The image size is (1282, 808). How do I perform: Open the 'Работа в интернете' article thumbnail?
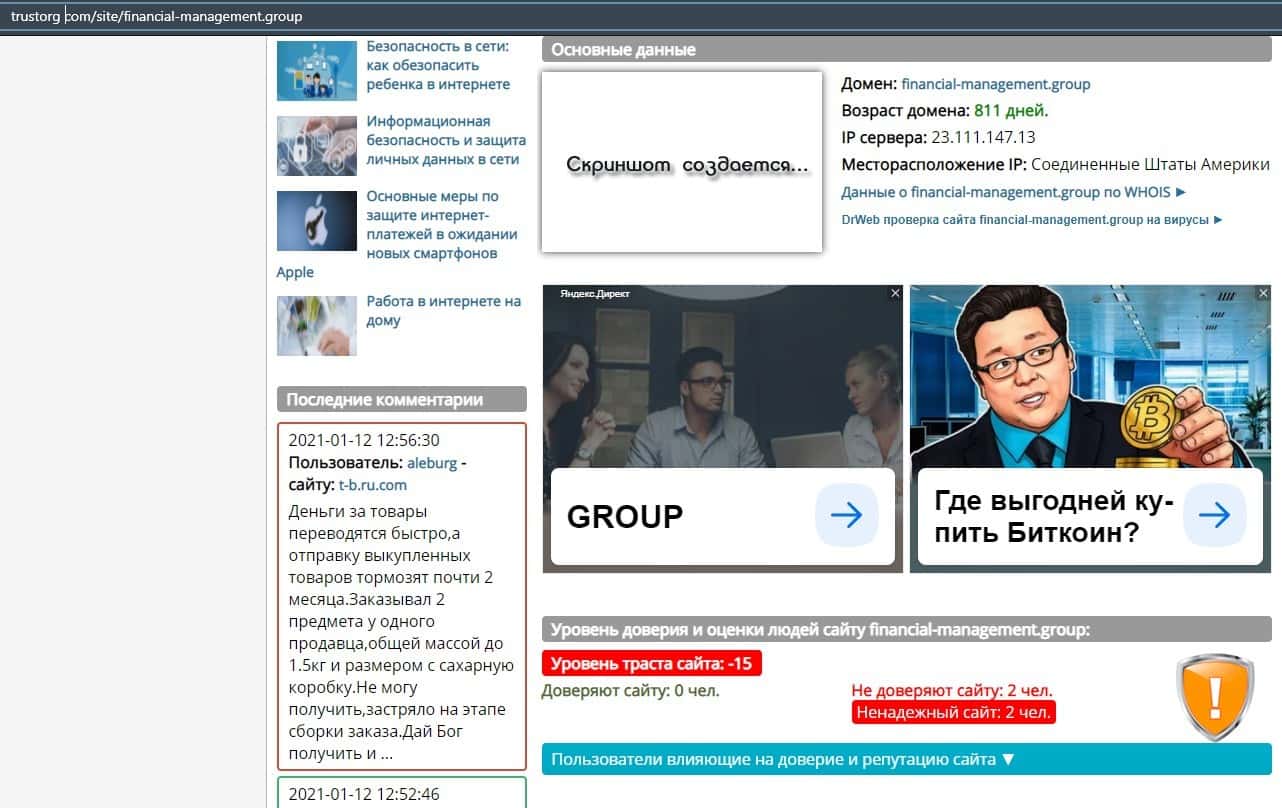pyautogui.click(x=317, y=326)
